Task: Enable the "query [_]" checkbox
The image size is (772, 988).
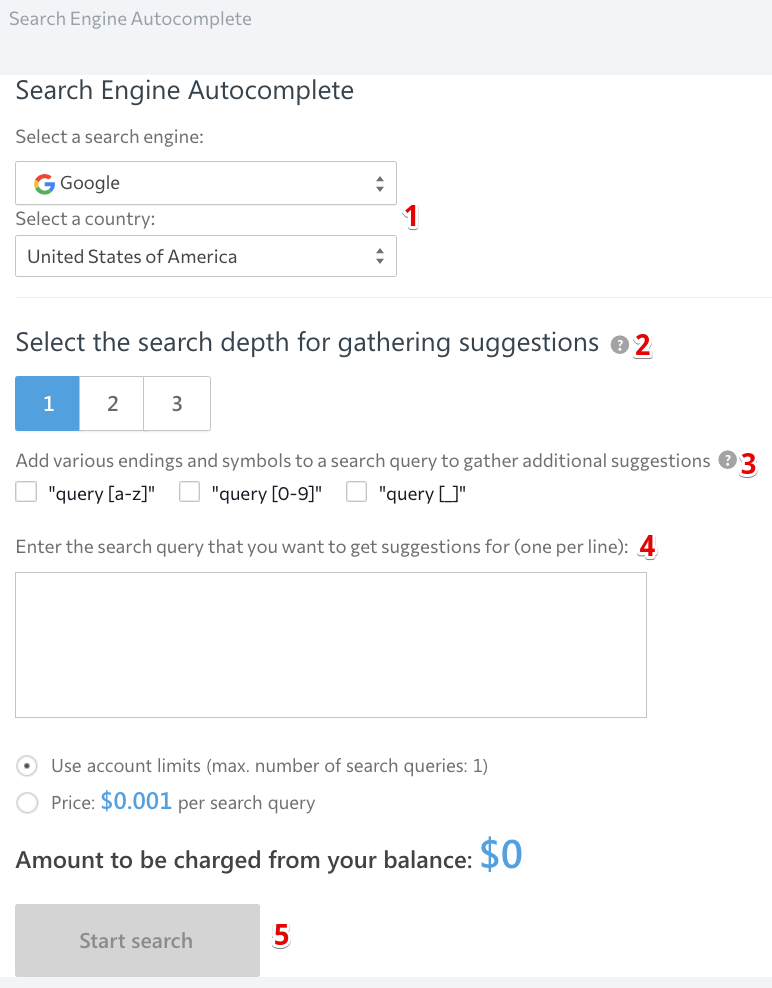Action: click(356, 492)
